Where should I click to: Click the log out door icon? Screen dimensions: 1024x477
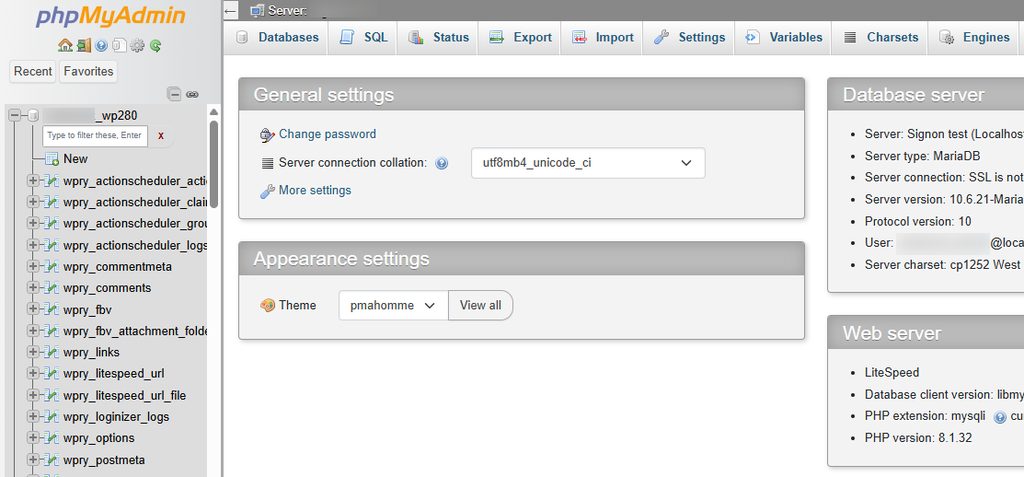[83, 45]
